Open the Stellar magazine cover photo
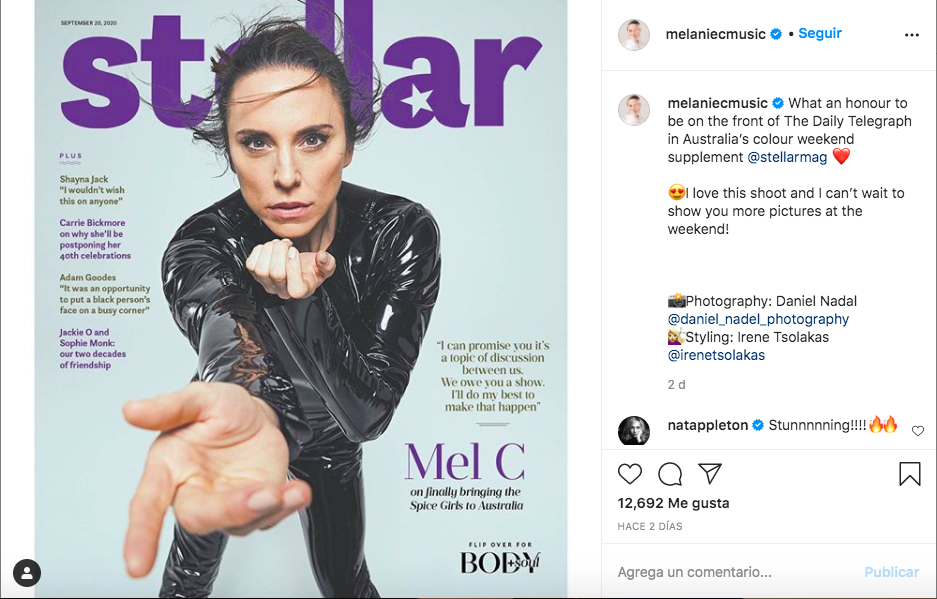This screenshot has width=937, height=599. tap(301, 299)
